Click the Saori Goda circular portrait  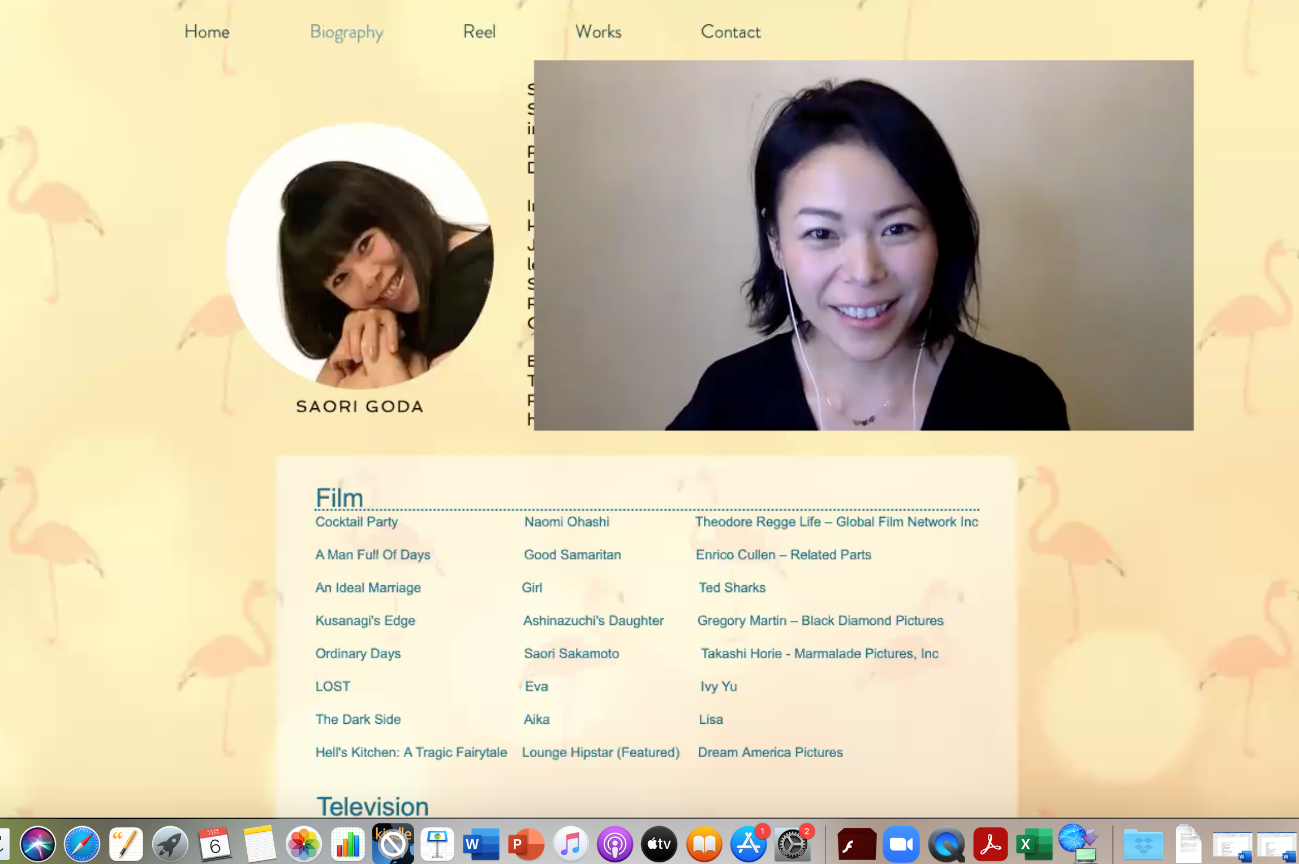coord(360,256)
